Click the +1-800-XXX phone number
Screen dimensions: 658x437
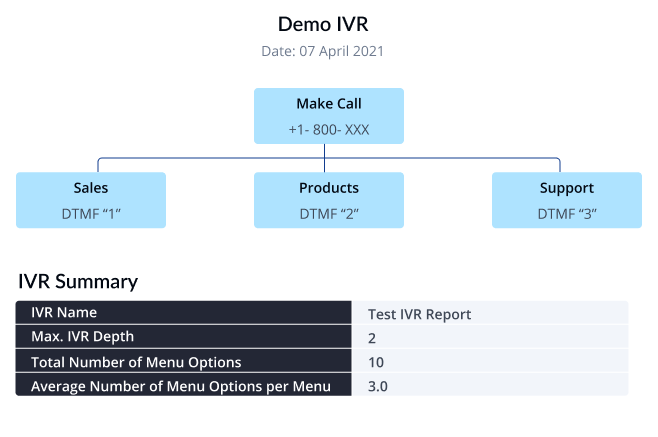pyautogui.click(x=328, y=129)
